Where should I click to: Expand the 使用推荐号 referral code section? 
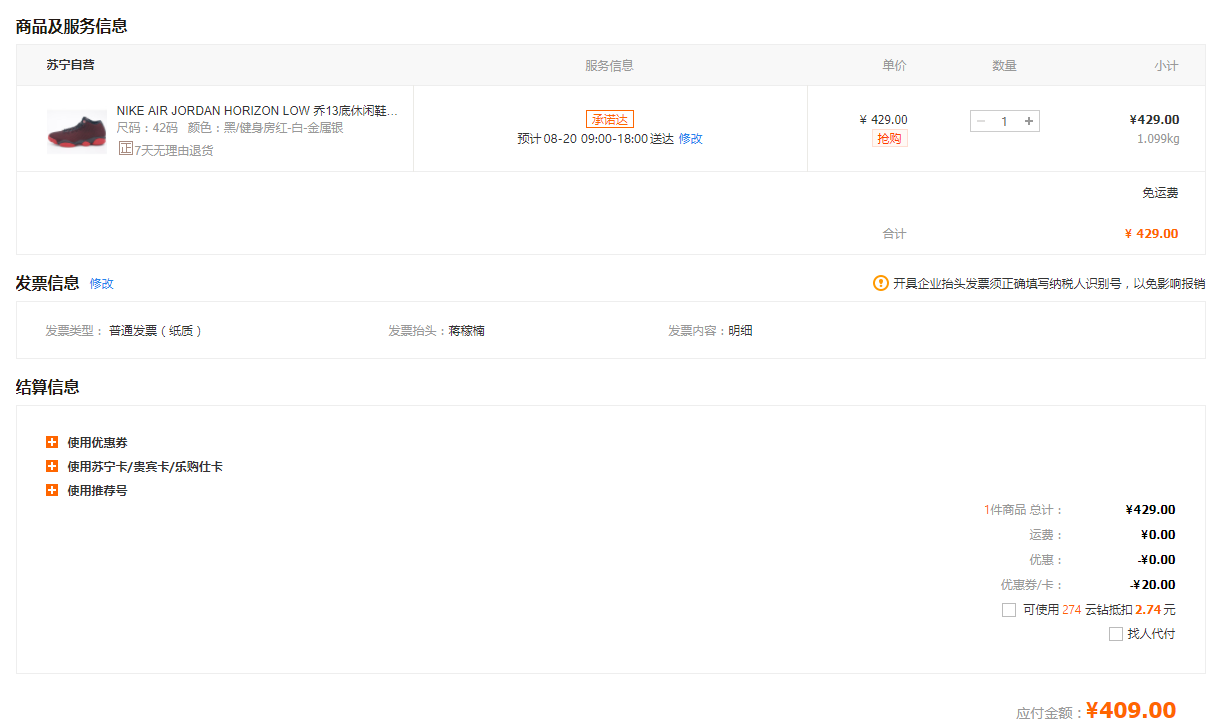52,490
